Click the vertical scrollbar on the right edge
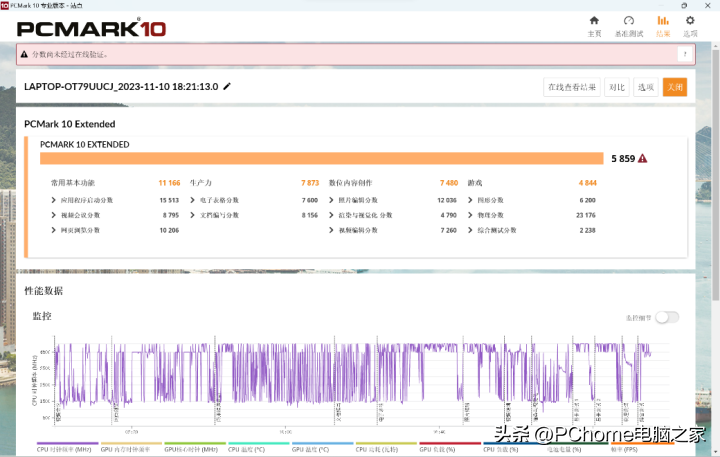This screenshot has width=720, height=457. [714, 200]
